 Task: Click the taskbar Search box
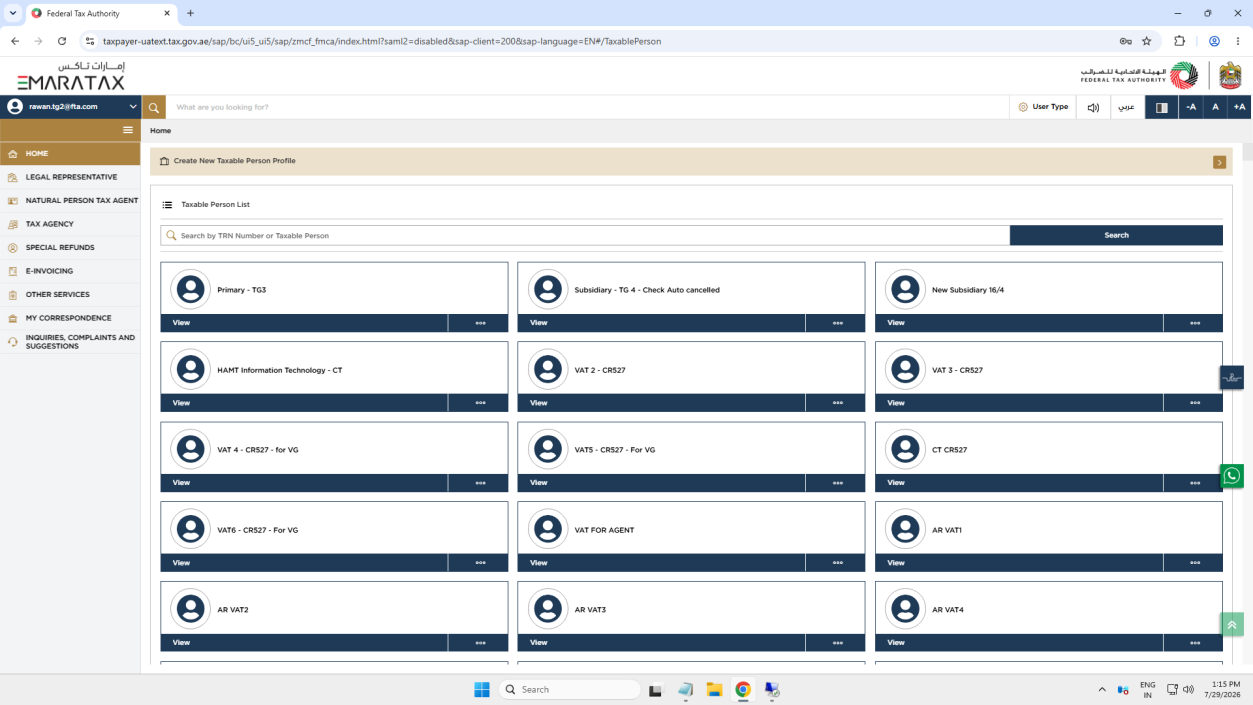click(x=570, y=689)
